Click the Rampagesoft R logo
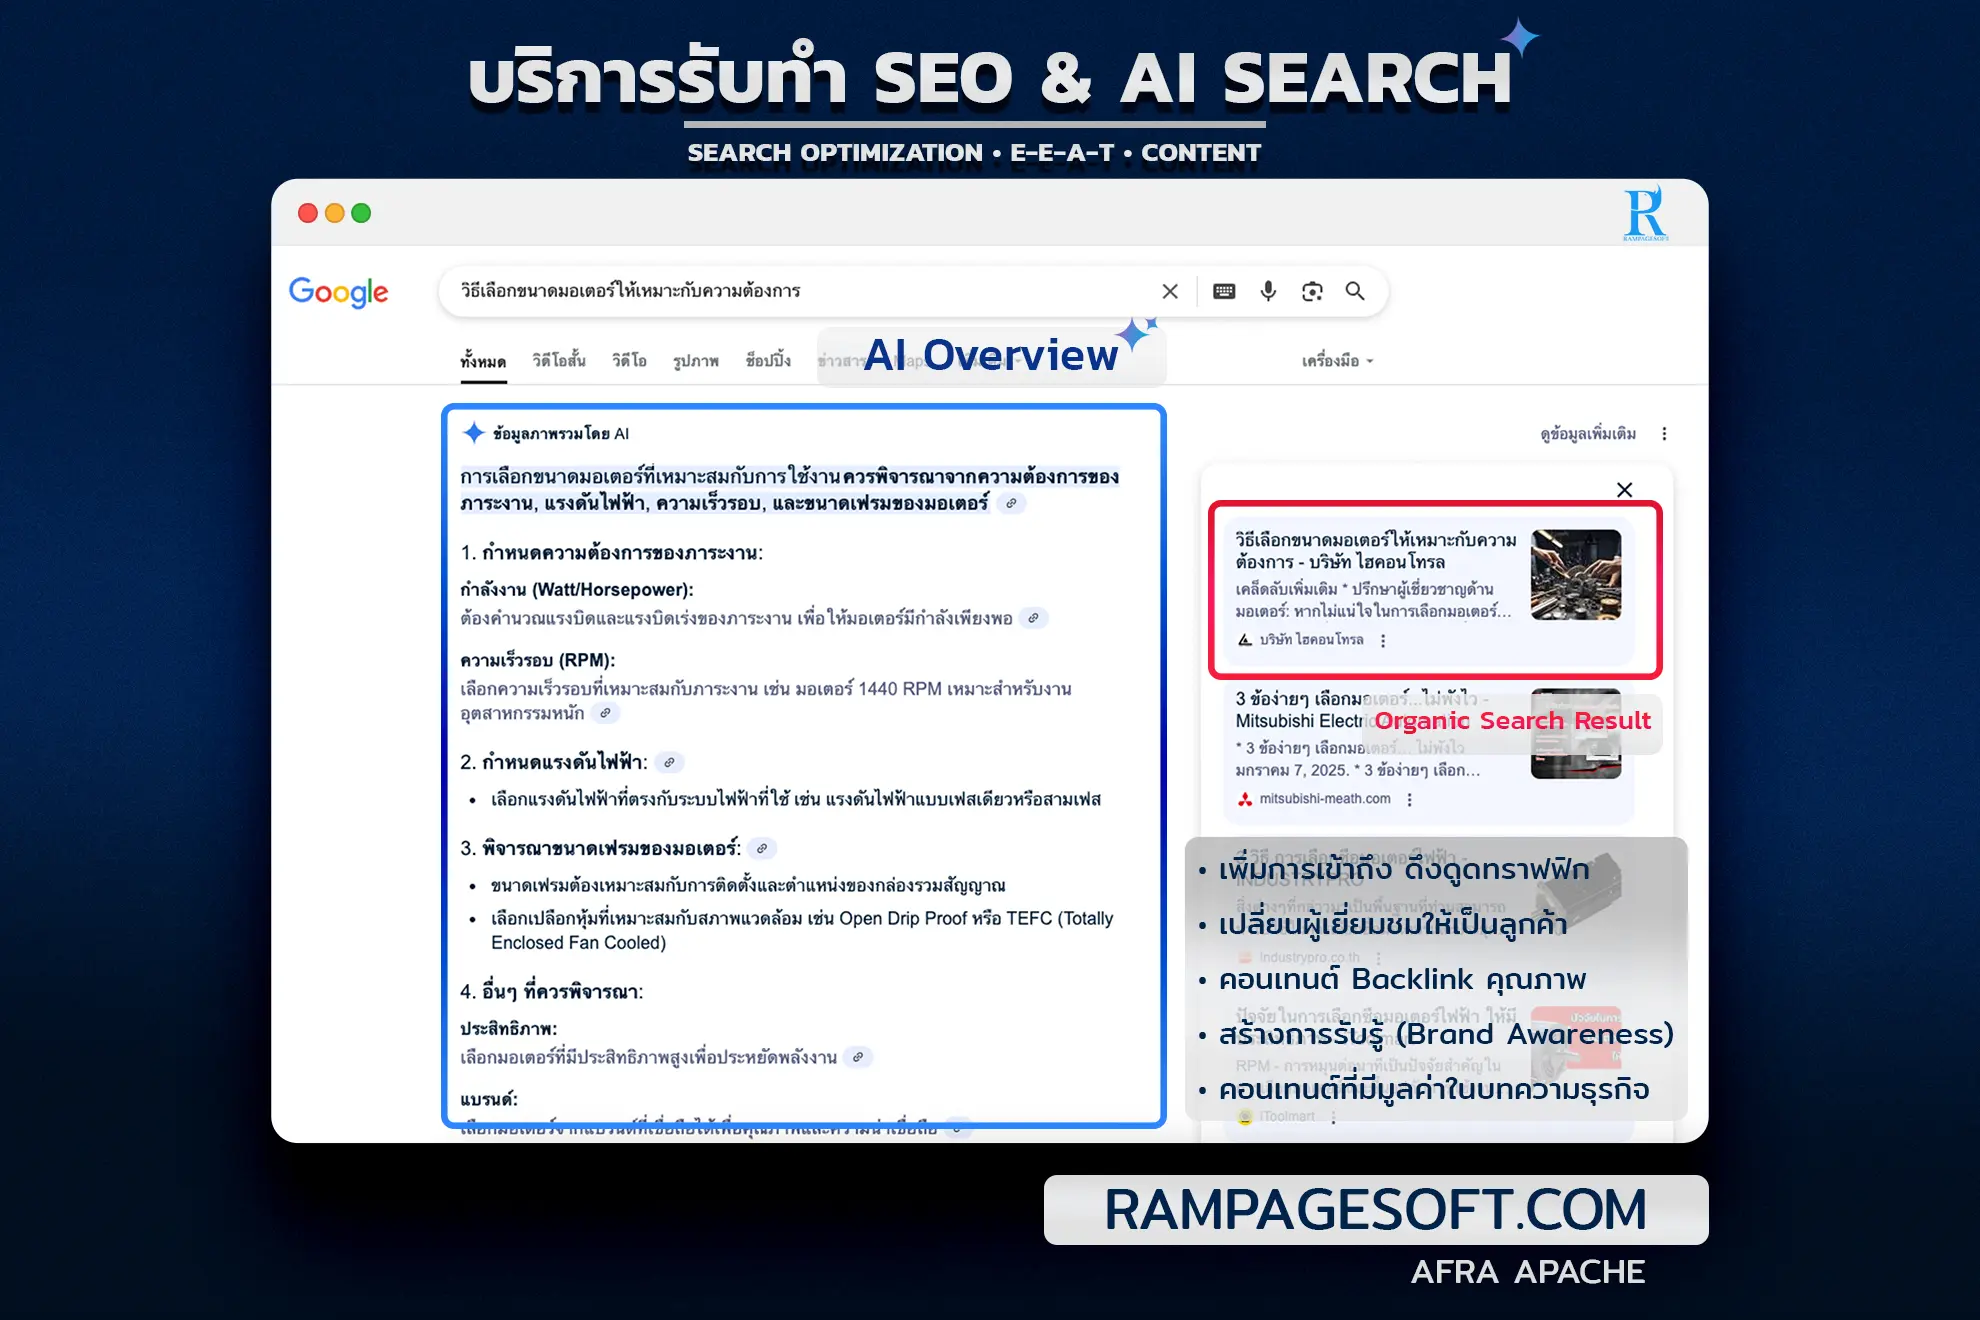 point(1645,213)
